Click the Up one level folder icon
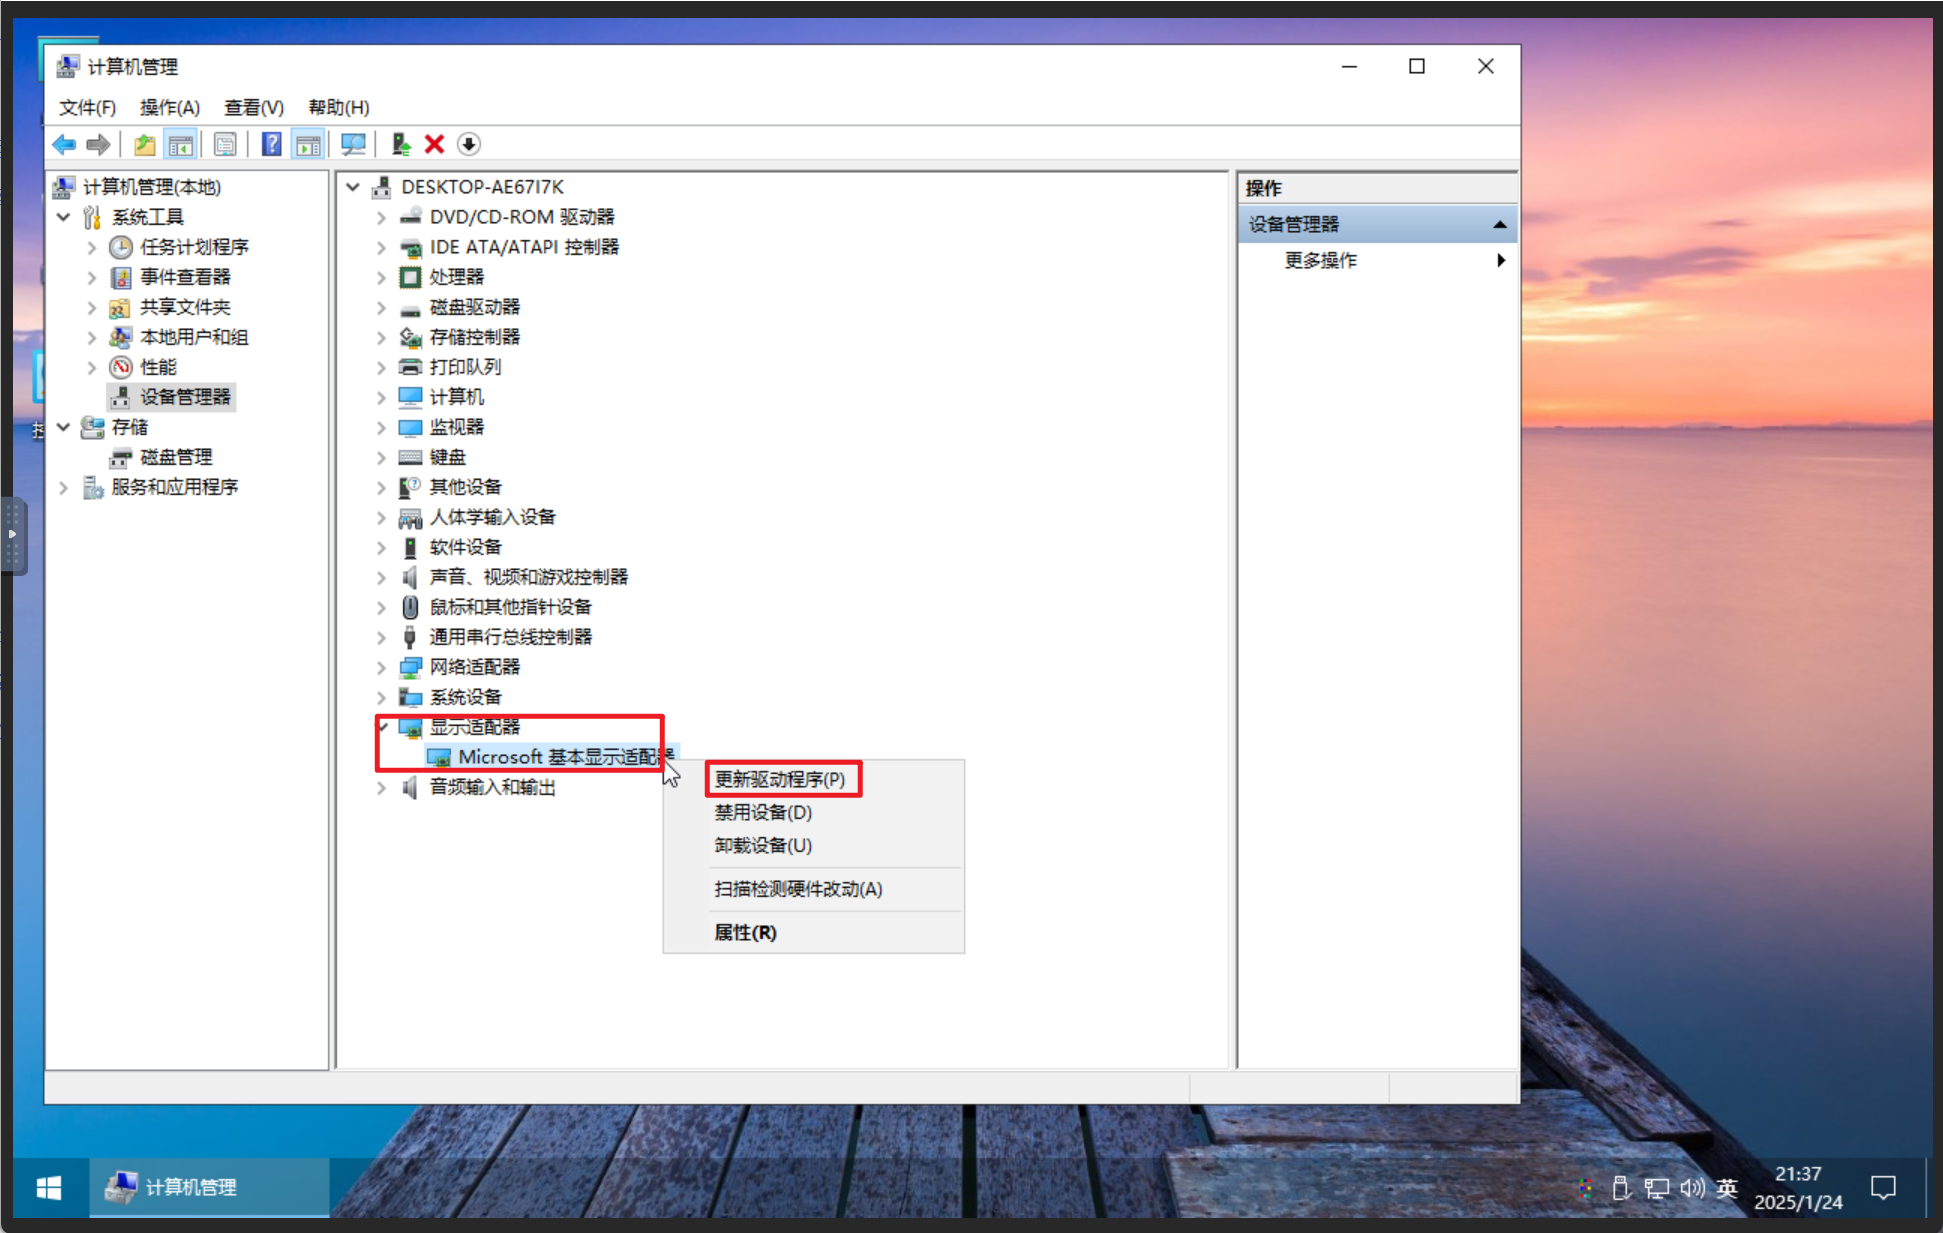The width and height of the screenshot is (1943, 1233). tap(144, 144)
